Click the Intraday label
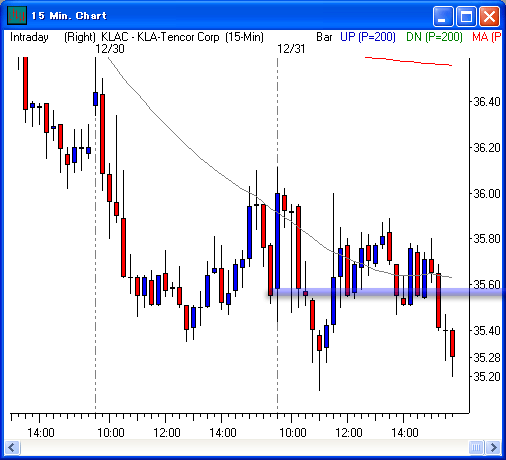Viewport: 506px width, 460px height. [x=29, y=37]
